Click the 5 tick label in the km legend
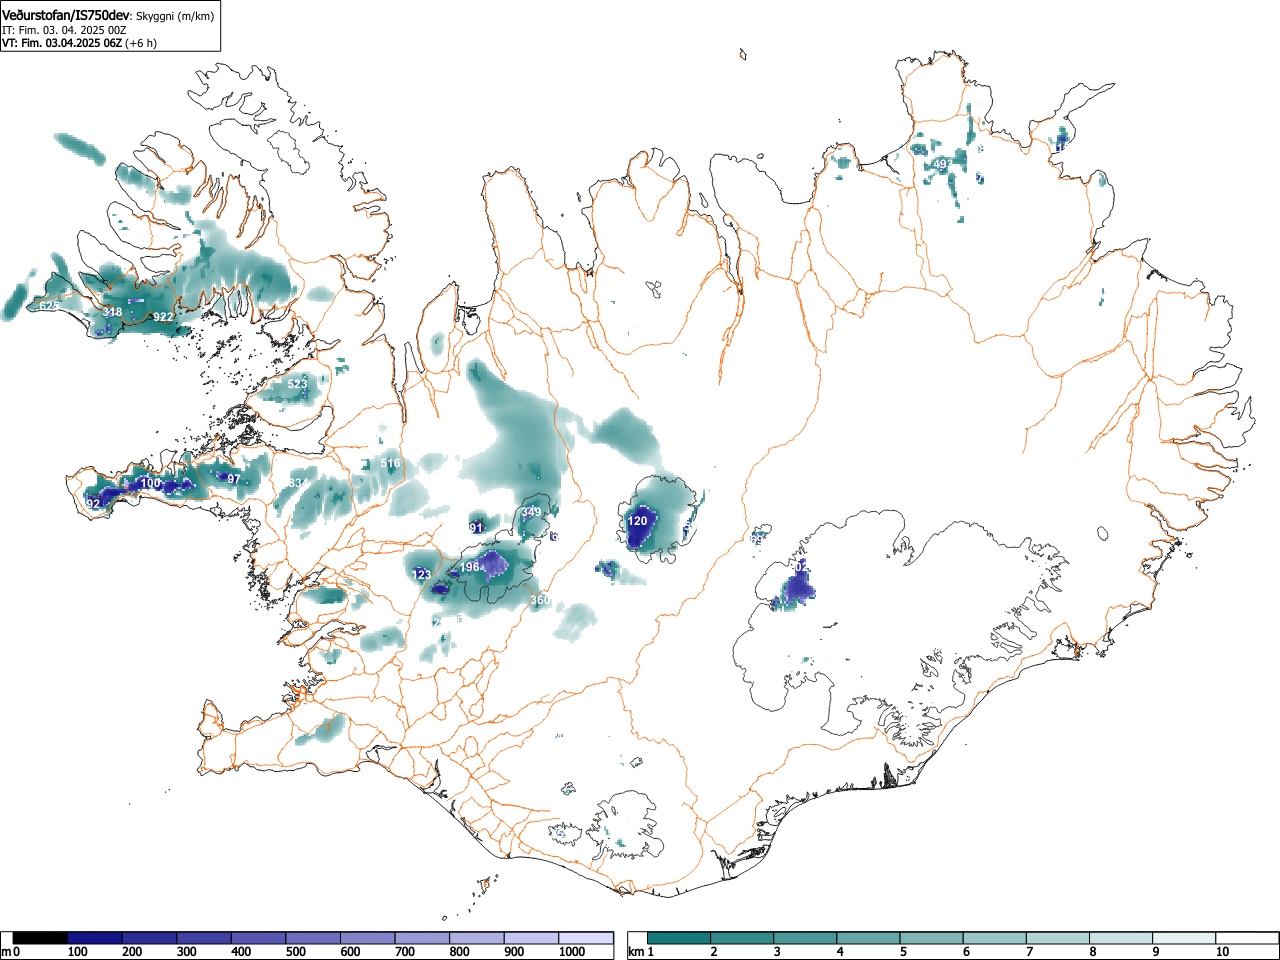This screenshot has width=1280, height=960. coord(903,952)
